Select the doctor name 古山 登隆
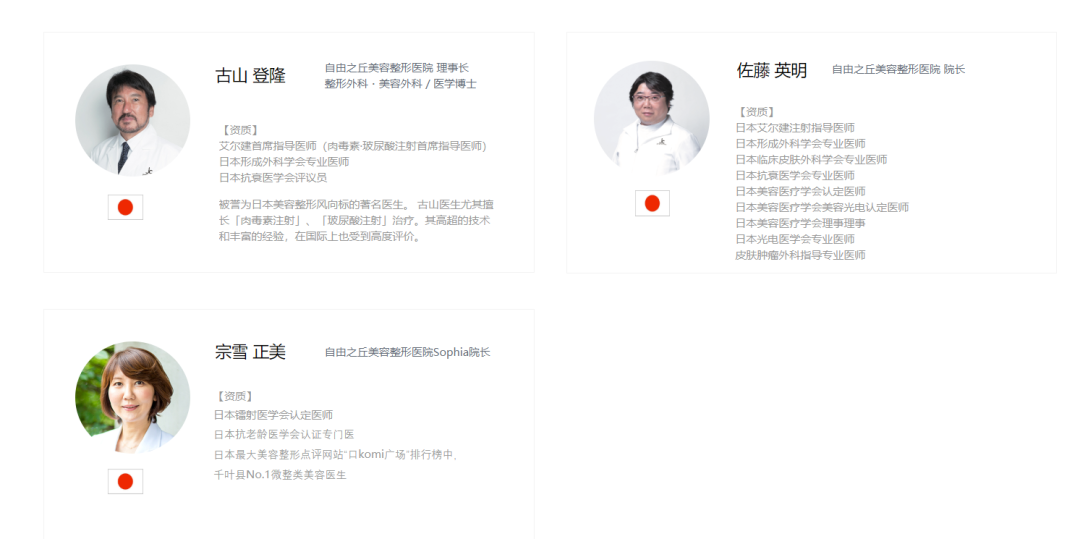This screenshot has width=1080, height=539. [250, 76]
